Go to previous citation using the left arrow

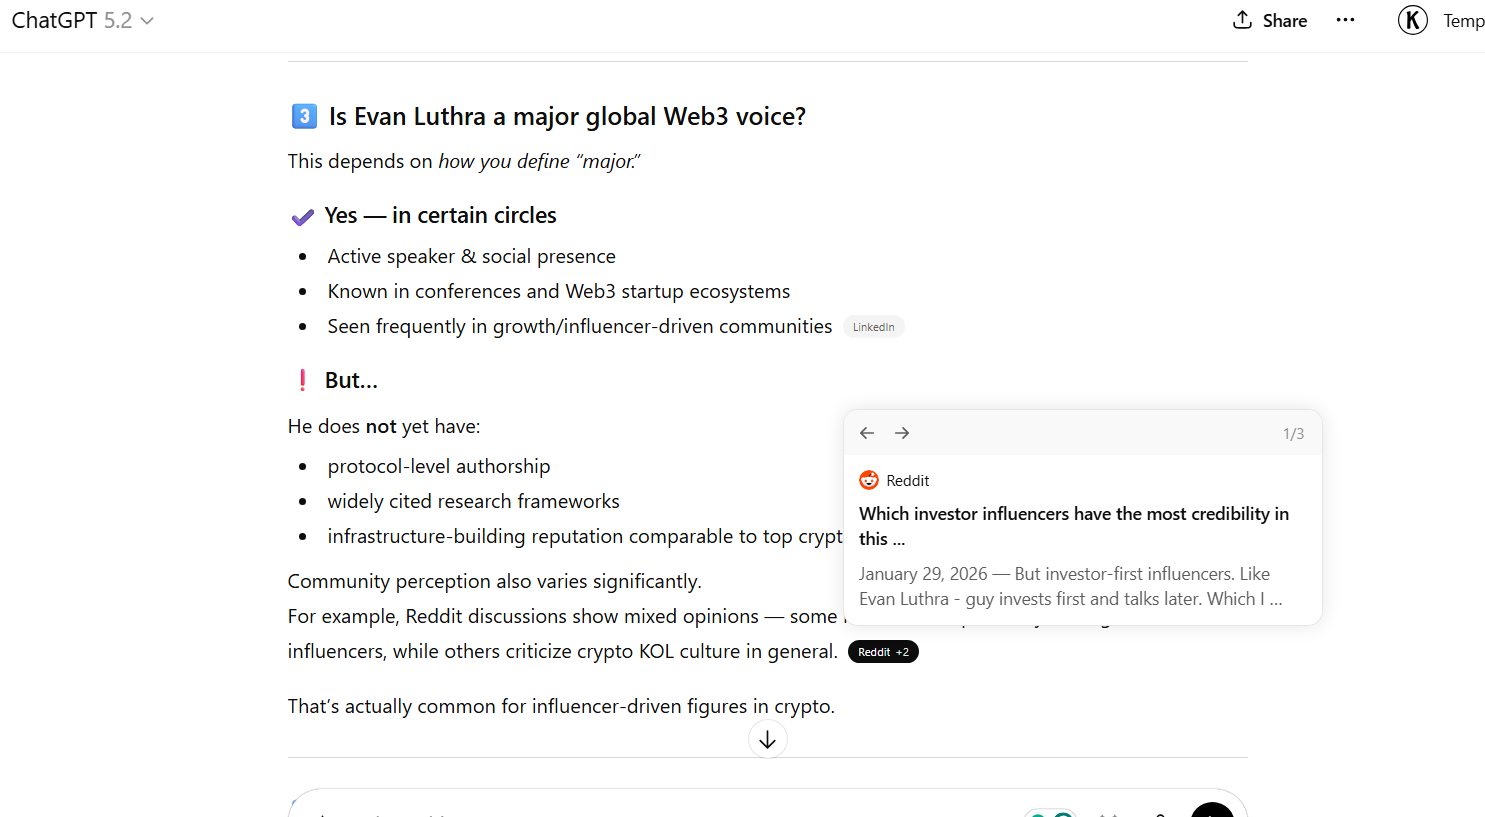pyautogui.click(x=866, y=432)
